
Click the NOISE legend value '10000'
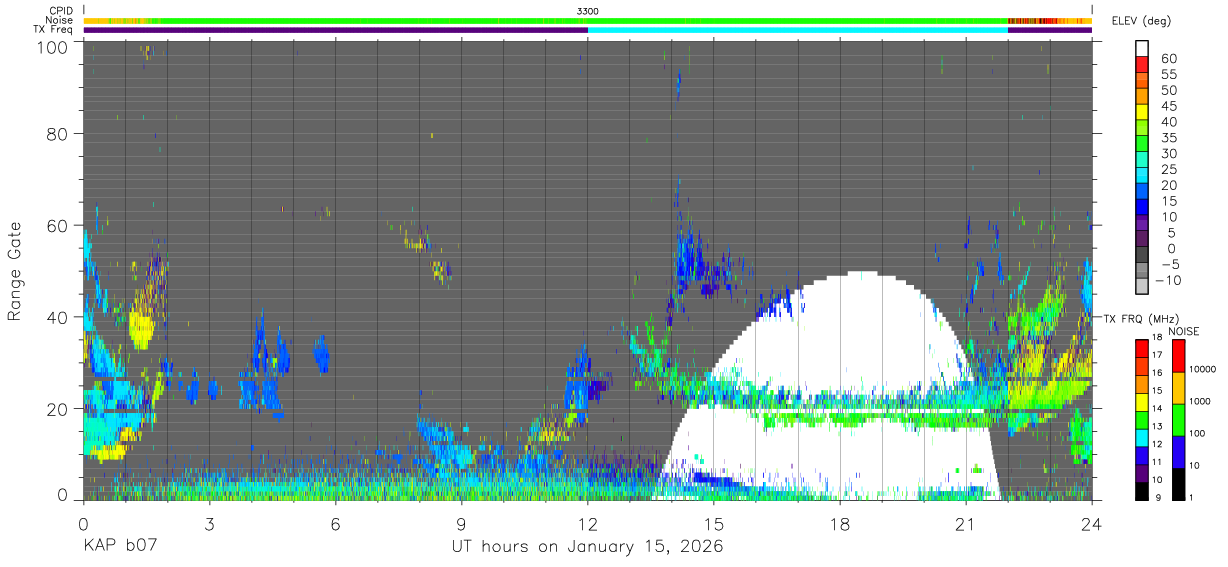(1203, 370)
